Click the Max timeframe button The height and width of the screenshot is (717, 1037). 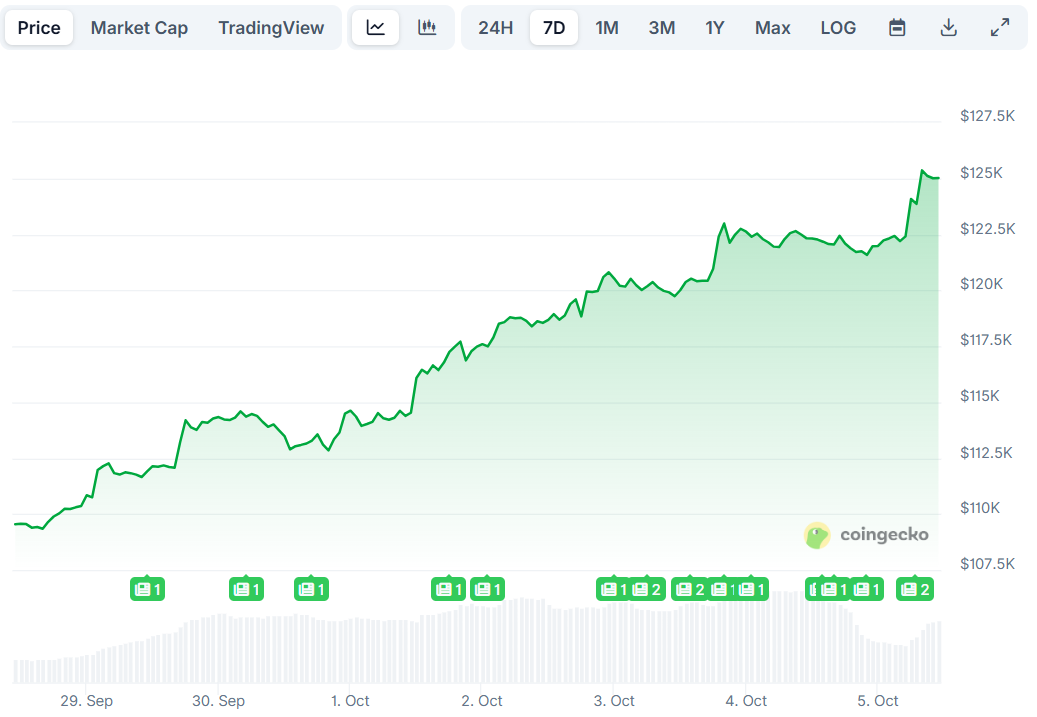(x=772, y=27)
